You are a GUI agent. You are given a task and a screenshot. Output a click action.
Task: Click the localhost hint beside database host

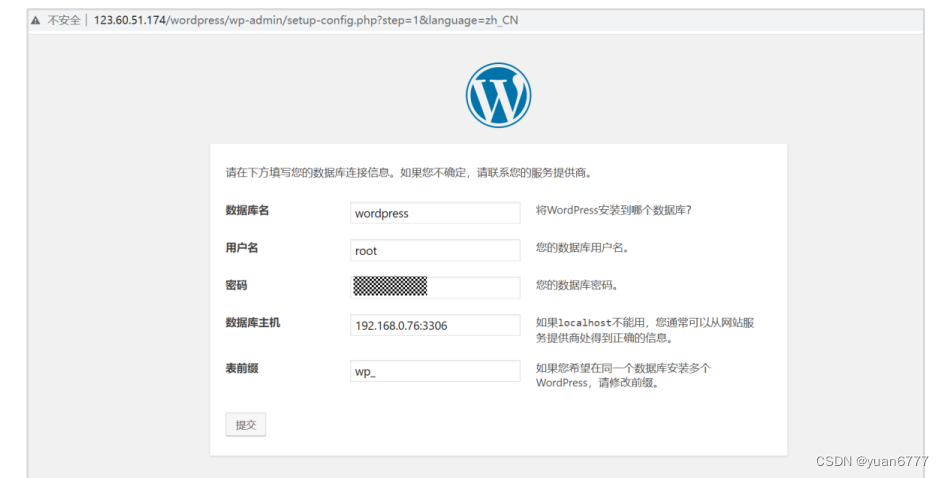pyautogui.click(x=645, y=330)
